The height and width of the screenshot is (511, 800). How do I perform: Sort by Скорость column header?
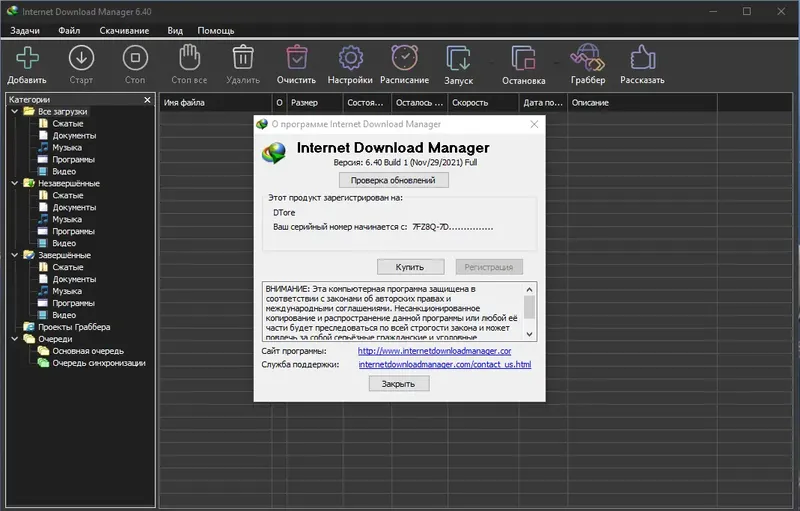[x=484, y=103]
